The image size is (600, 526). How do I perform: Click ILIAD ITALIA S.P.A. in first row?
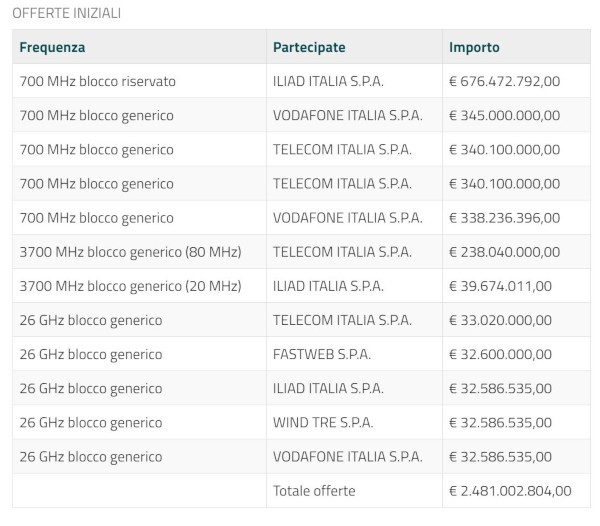click(x=327, y=81)
